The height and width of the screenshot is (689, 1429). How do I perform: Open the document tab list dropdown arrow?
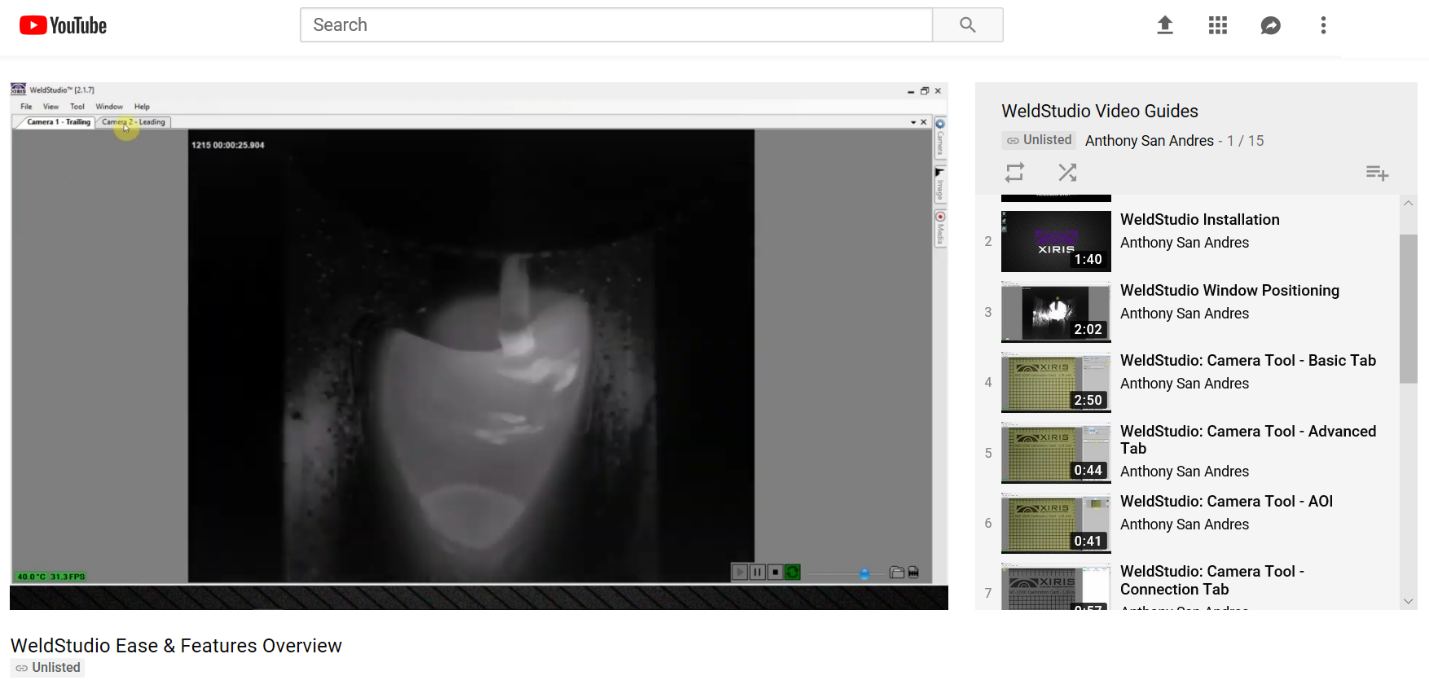click(913, 122)
